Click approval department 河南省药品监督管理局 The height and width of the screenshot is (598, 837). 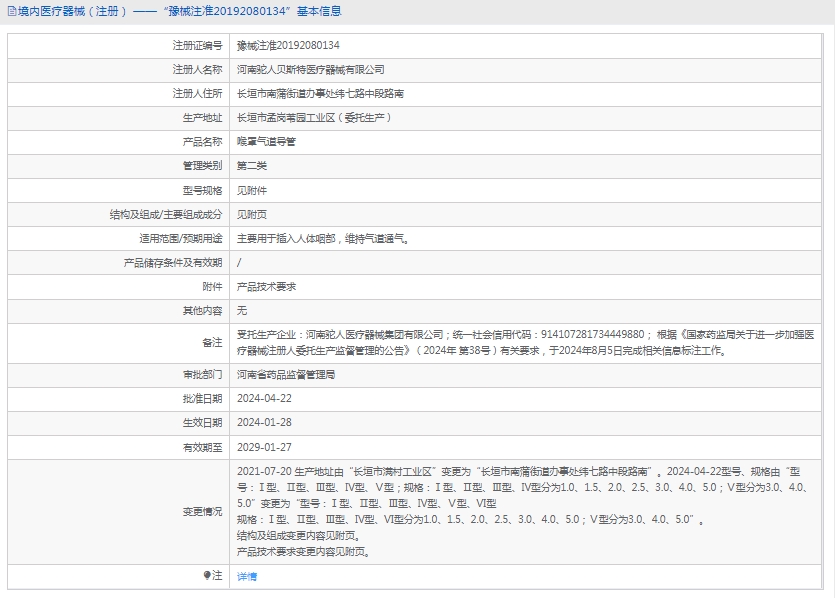(x=286, y=375)
